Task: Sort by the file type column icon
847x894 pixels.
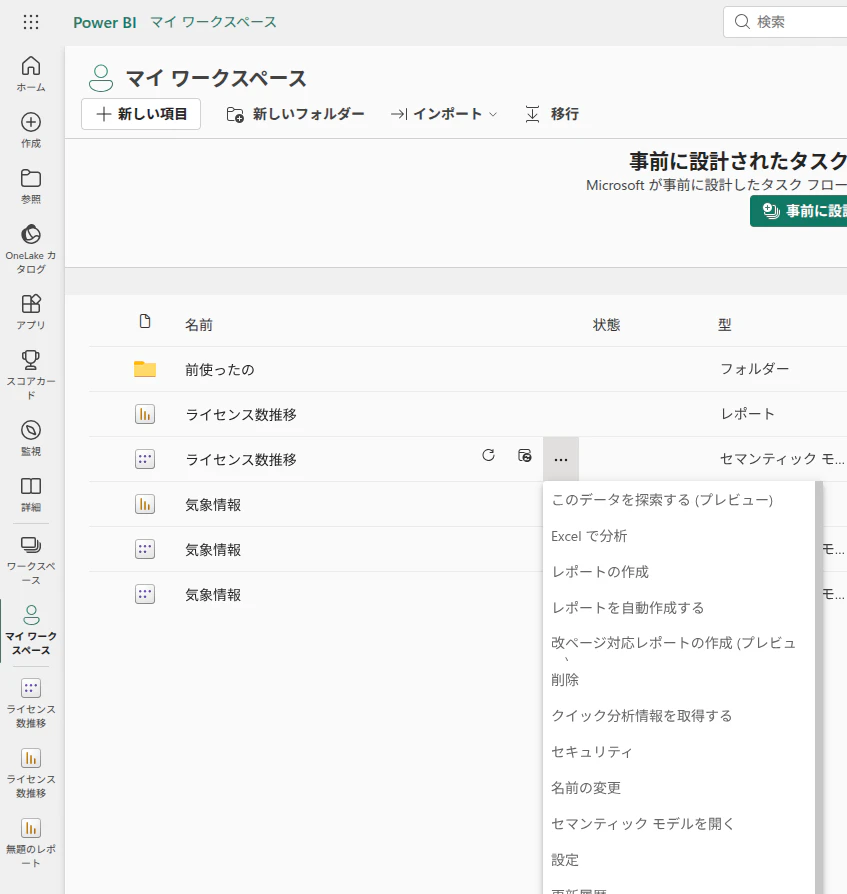Action: click(145, 322)
